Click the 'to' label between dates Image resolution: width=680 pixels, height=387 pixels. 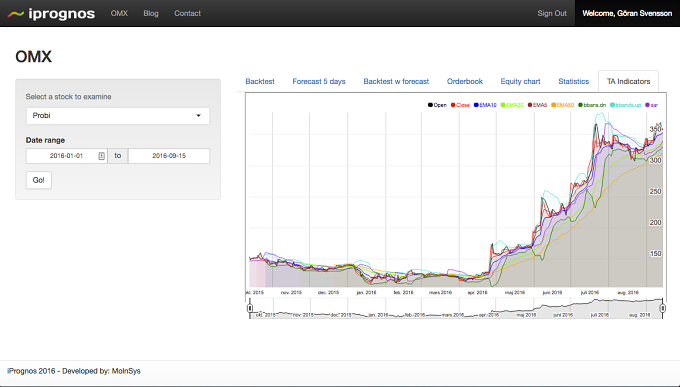click(118, 156)
